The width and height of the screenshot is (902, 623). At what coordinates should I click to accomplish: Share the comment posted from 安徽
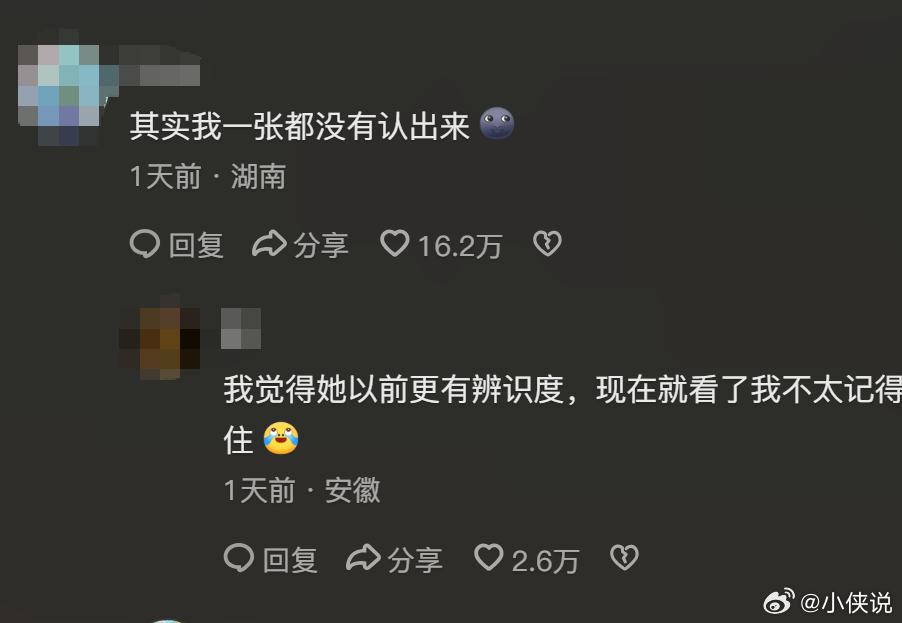394,559
